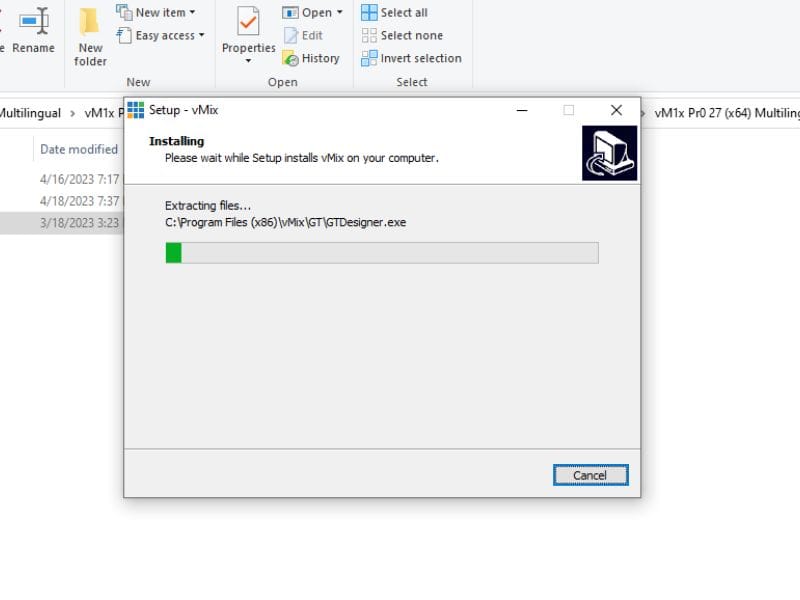Open the Properties icon
Image resolution: width=800 pixels, height=600 pixels.
point(248,21)
